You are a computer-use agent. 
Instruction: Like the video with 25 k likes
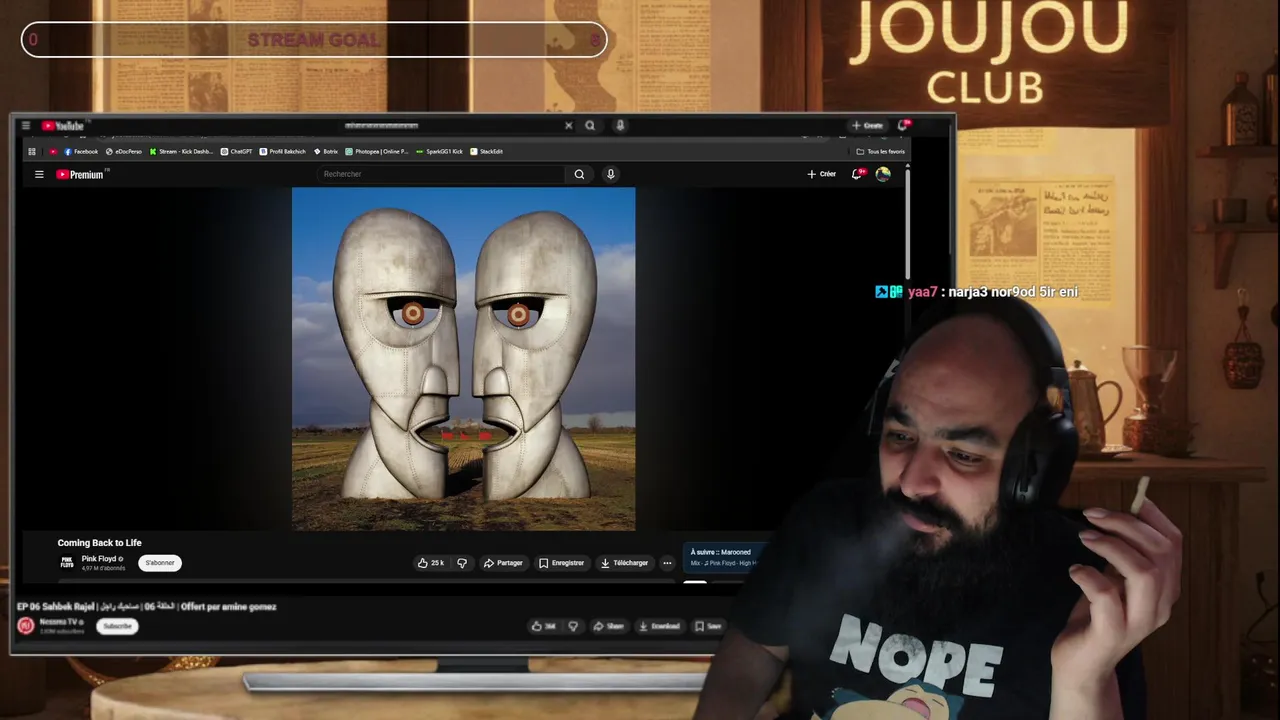(x=431, y=563)
